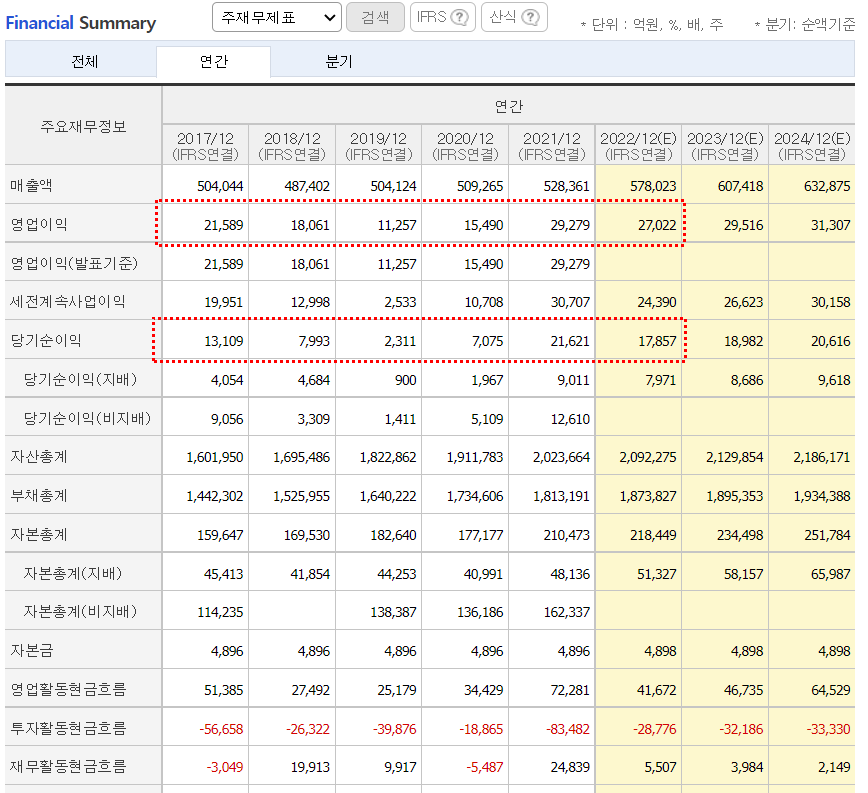Viewport: 868px width, 793px height.
Task: Click the IFRS help button
Action: click(443, 18)
